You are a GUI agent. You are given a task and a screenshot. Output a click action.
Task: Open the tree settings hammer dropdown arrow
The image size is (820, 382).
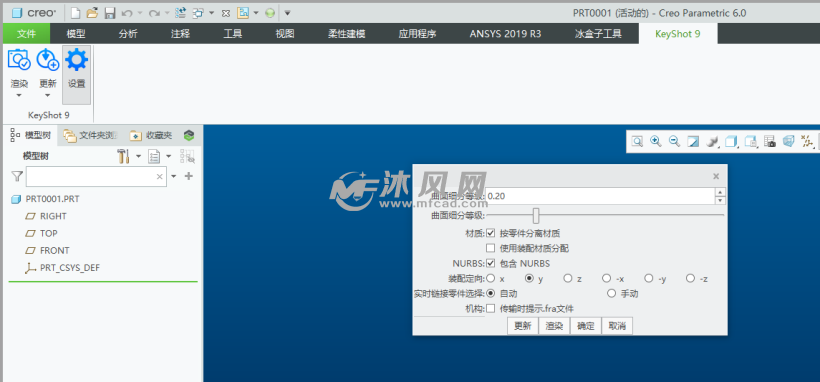pos(139,156)
